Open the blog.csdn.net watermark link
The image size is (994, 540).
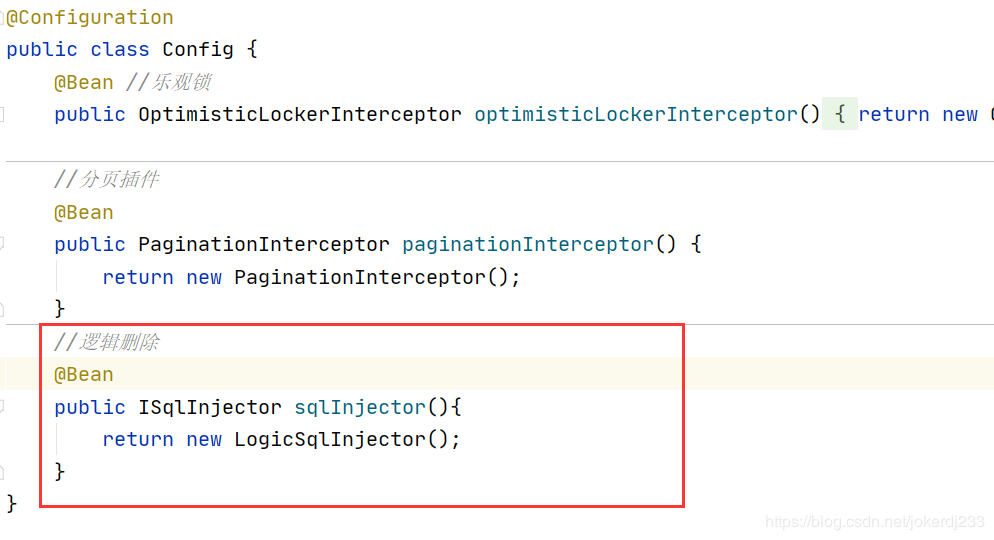coord(875,522)
